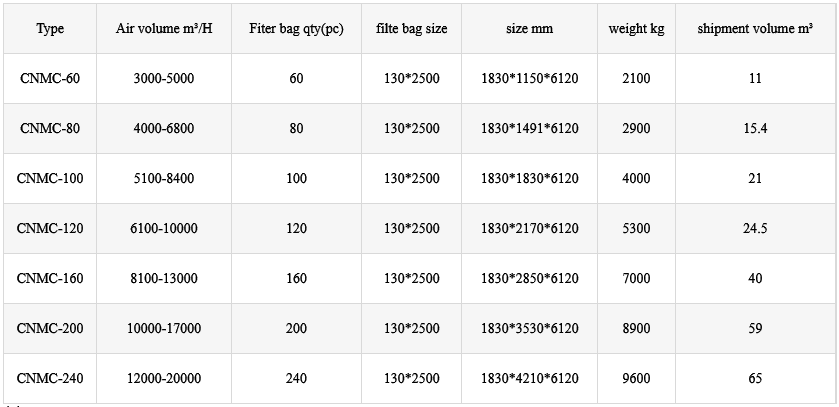Click the CNMC-100 type cell

click(50, 179)
